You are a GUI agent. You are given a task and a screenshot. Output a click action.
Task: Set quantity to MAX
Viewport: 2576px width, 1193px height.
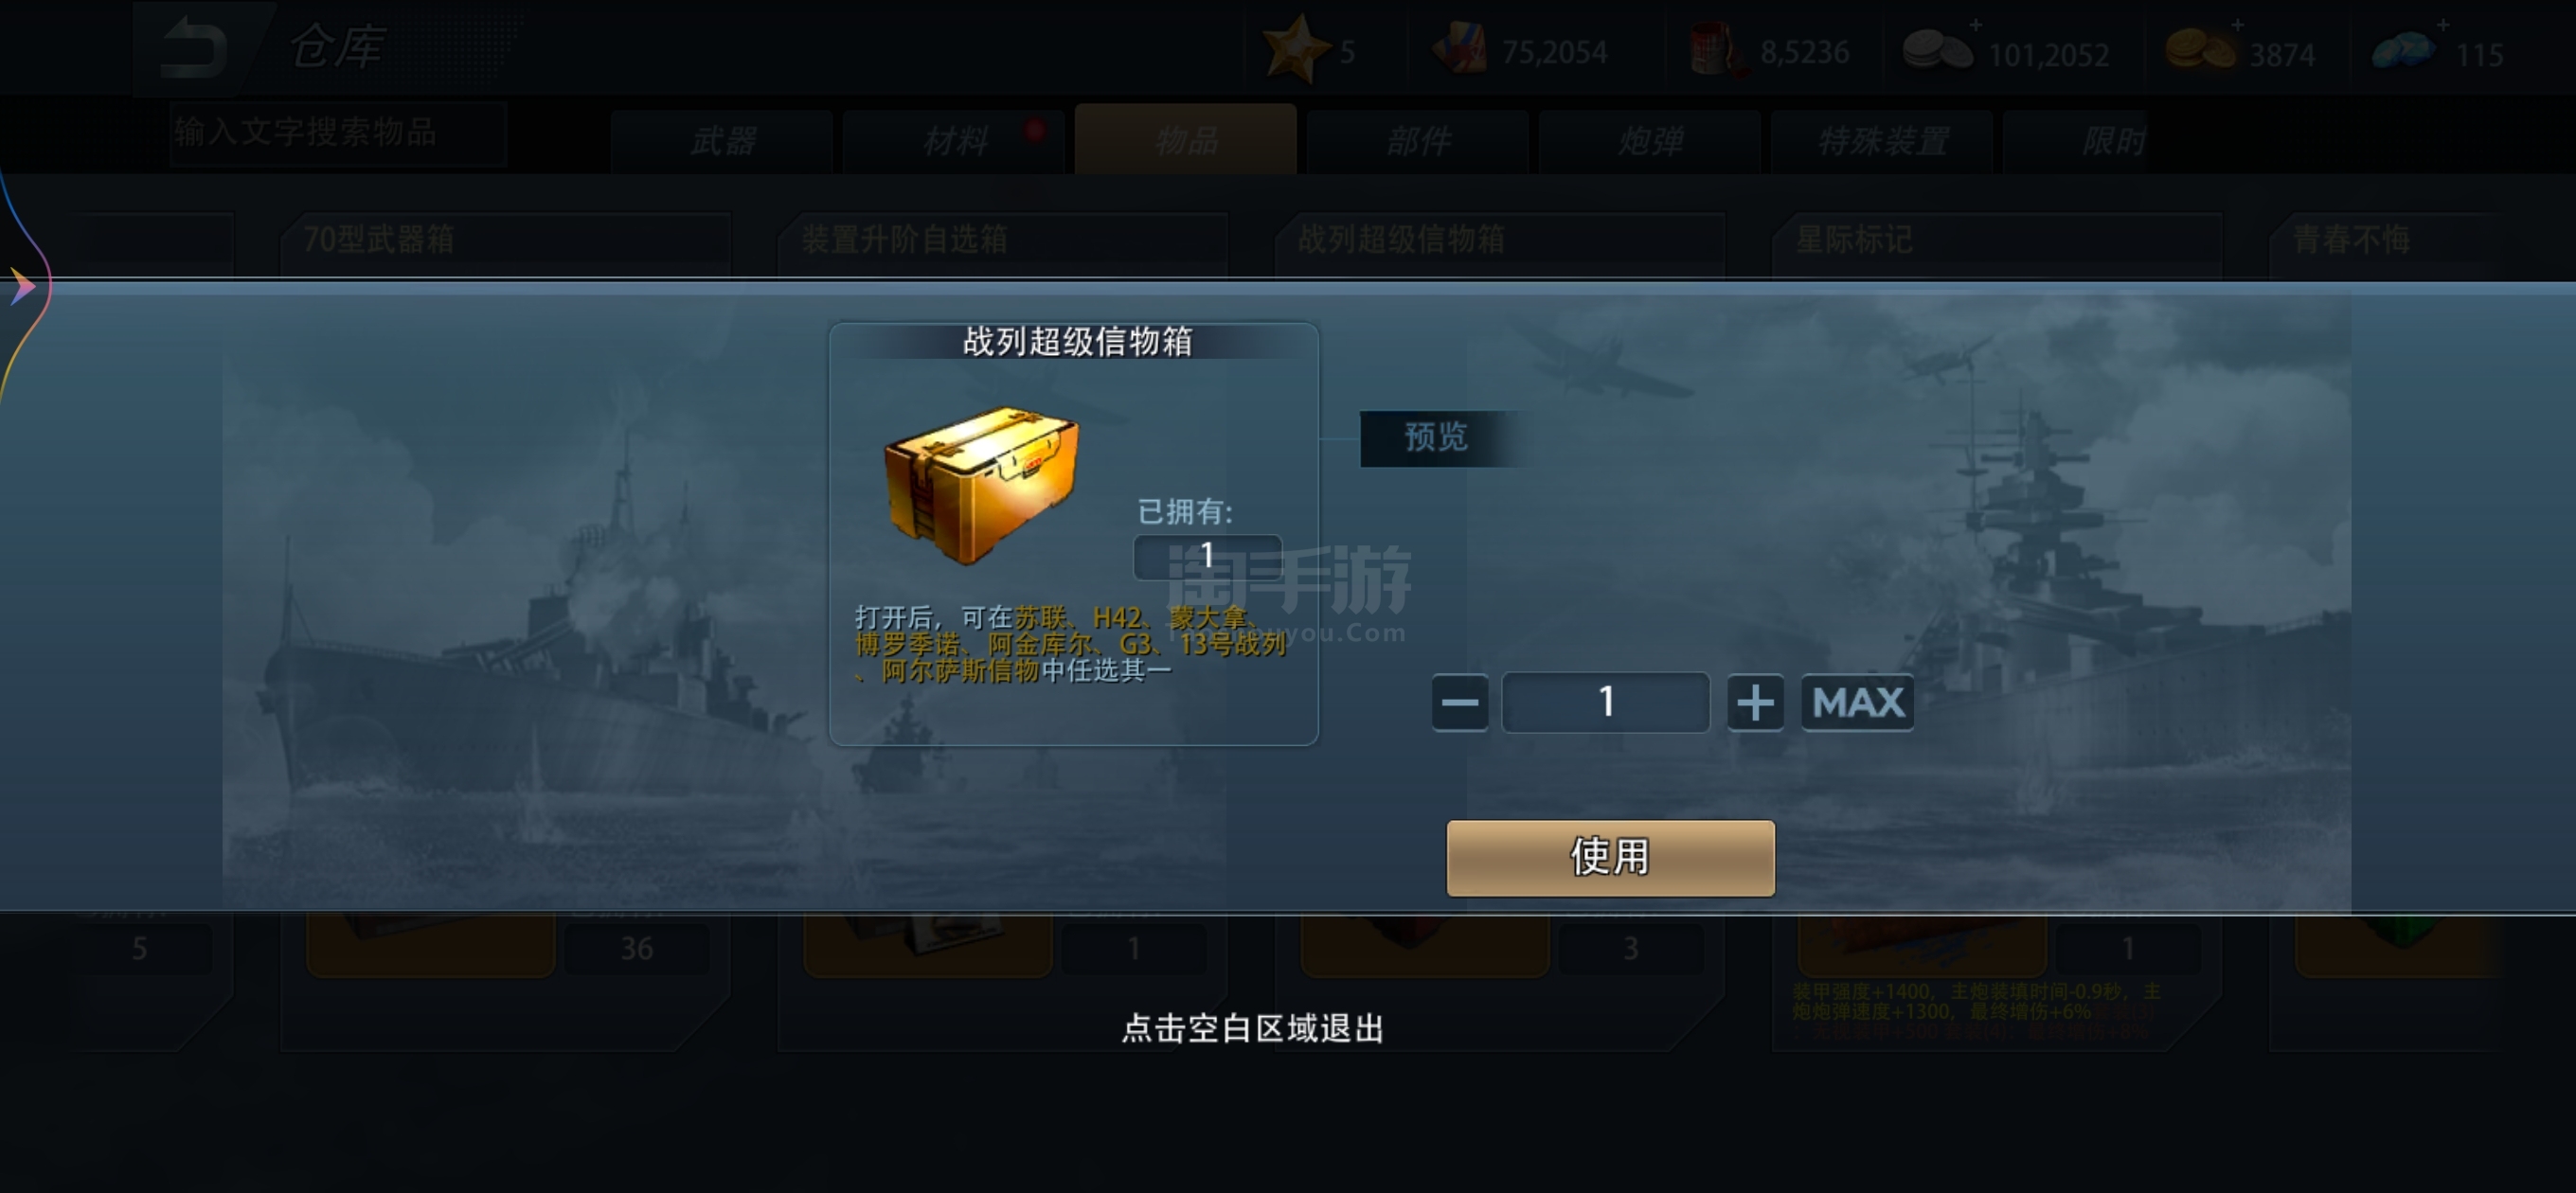tap(1858, 703)
